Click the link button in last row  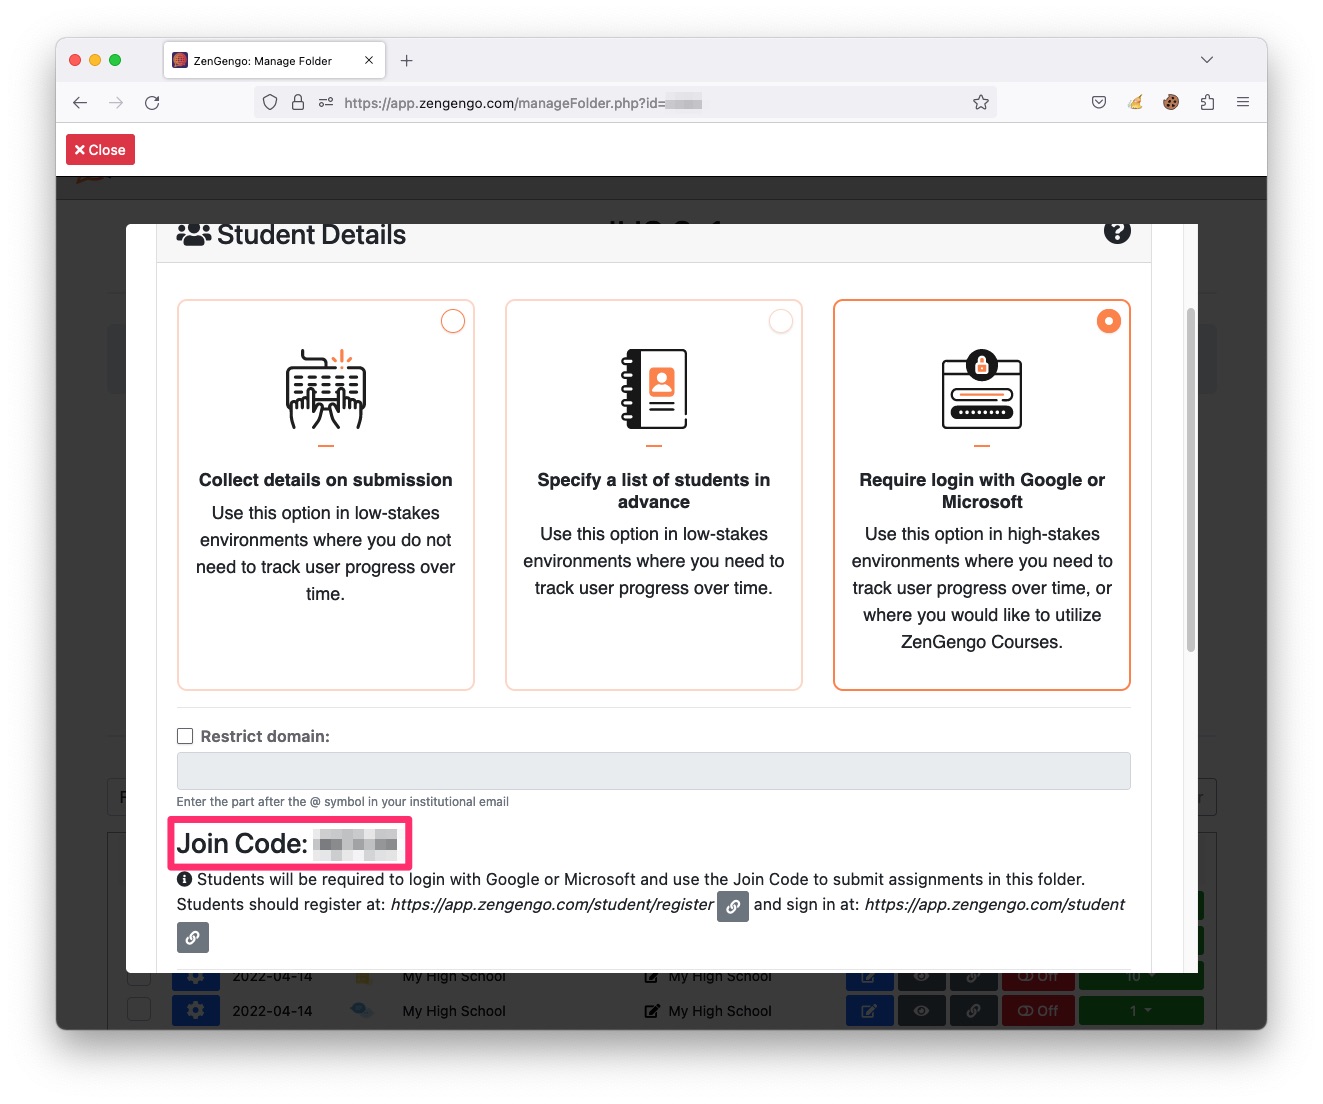point(973,1010)
